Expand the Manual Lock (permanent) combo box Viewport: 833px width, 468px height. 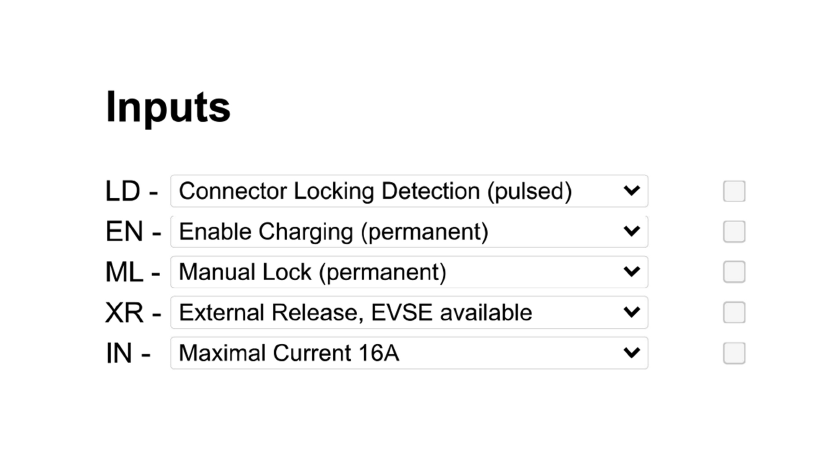[x=409, y=272]
